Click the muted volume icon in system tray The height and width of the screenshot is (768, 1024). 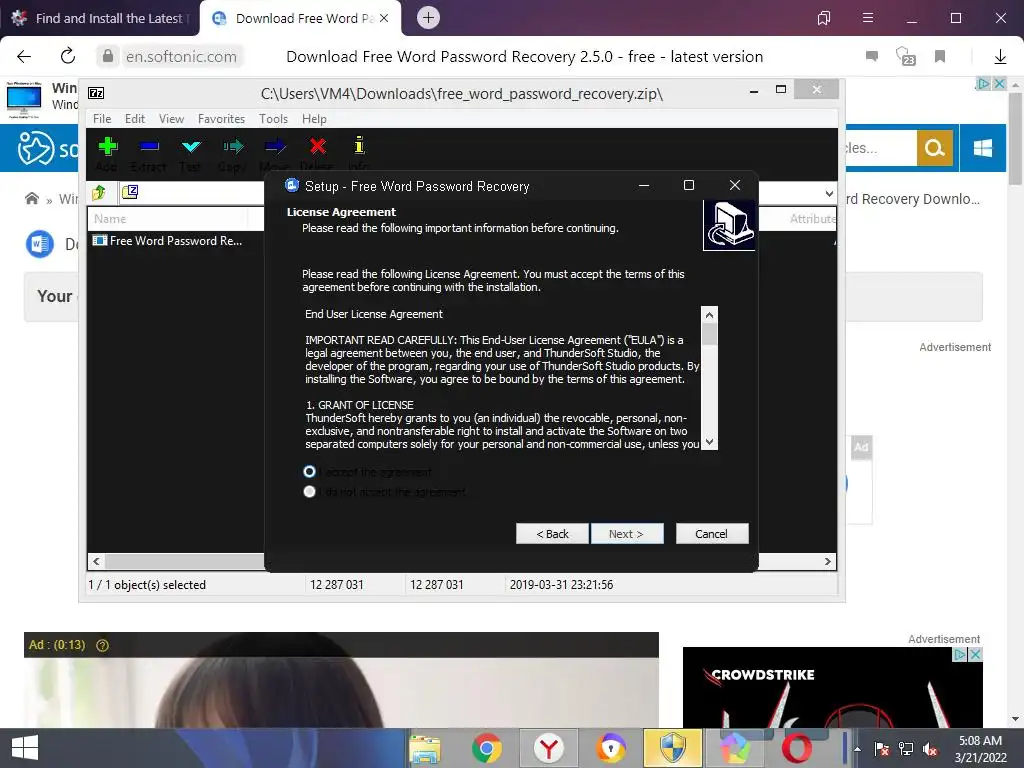929,749
